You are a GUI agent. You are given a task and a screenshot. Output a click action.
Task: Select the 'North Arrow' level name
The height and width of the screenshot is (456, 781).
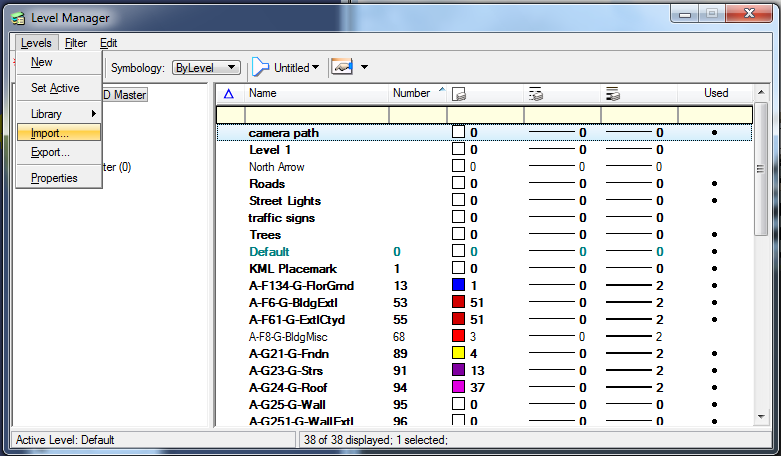pyautogui.click(x=276, y=167)
